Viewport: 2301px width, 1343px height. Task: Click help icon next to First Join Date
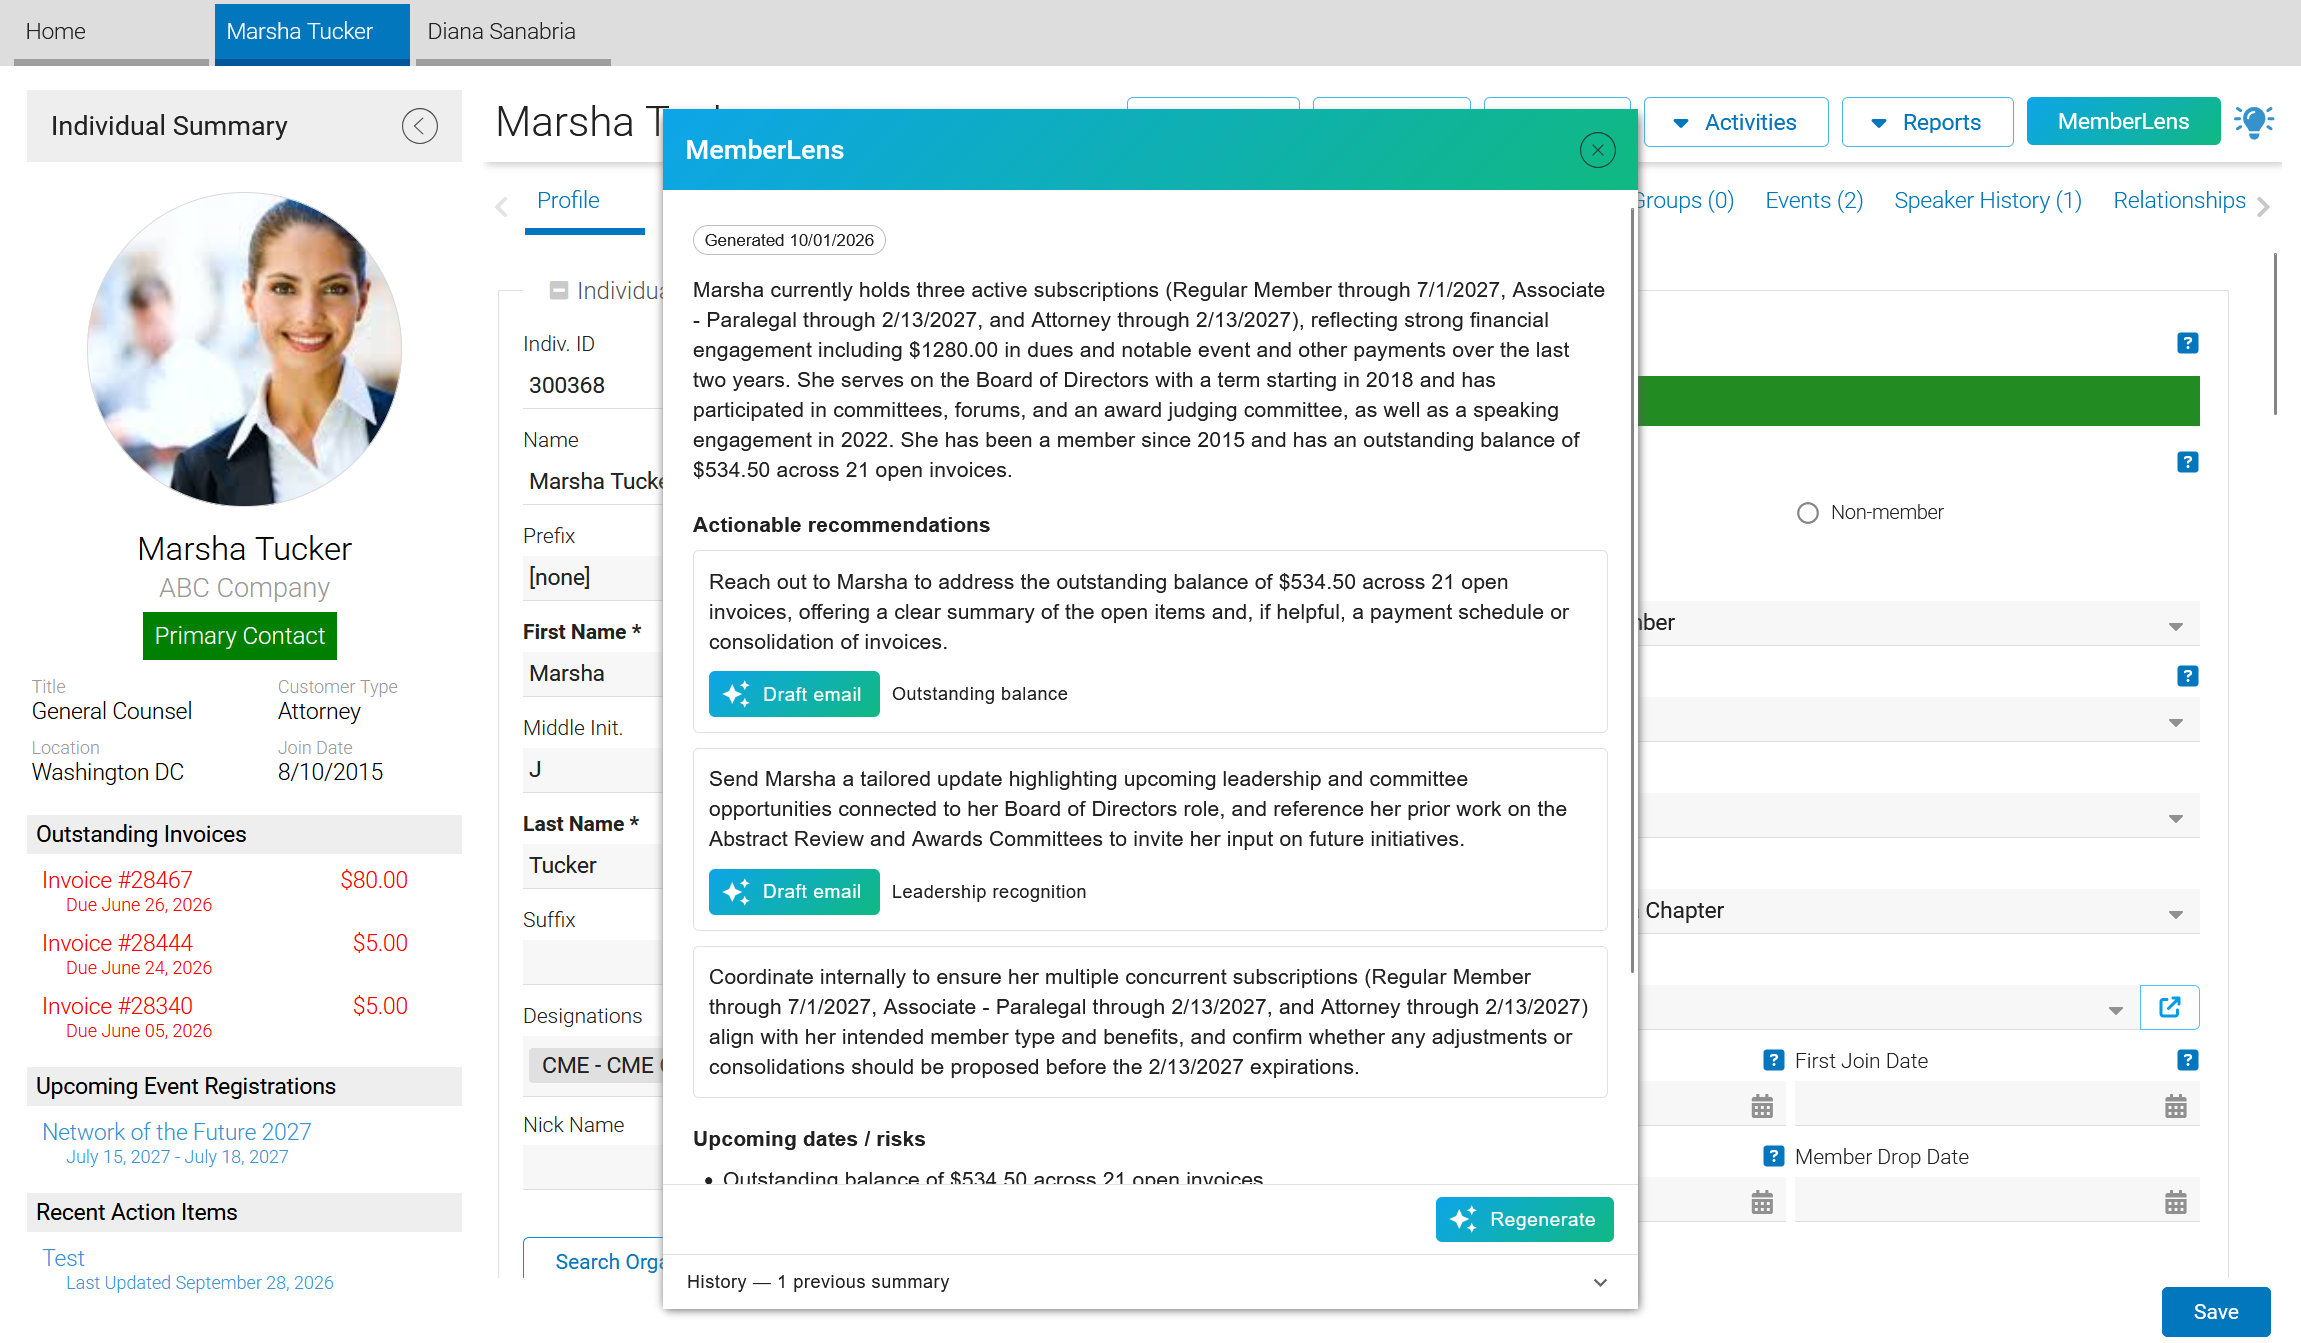(2187, 1060)
